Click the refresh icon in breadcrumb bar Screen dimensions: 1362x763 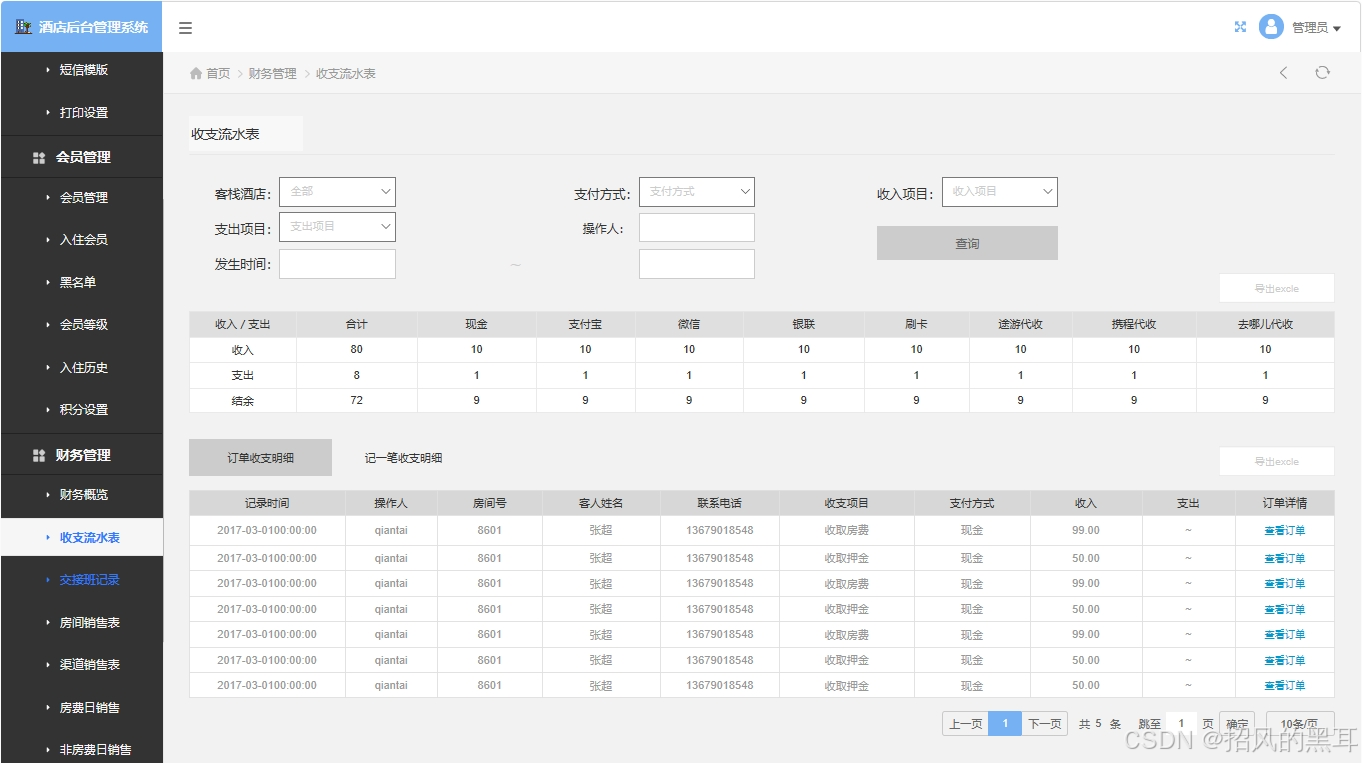[x=1322, y=73]
